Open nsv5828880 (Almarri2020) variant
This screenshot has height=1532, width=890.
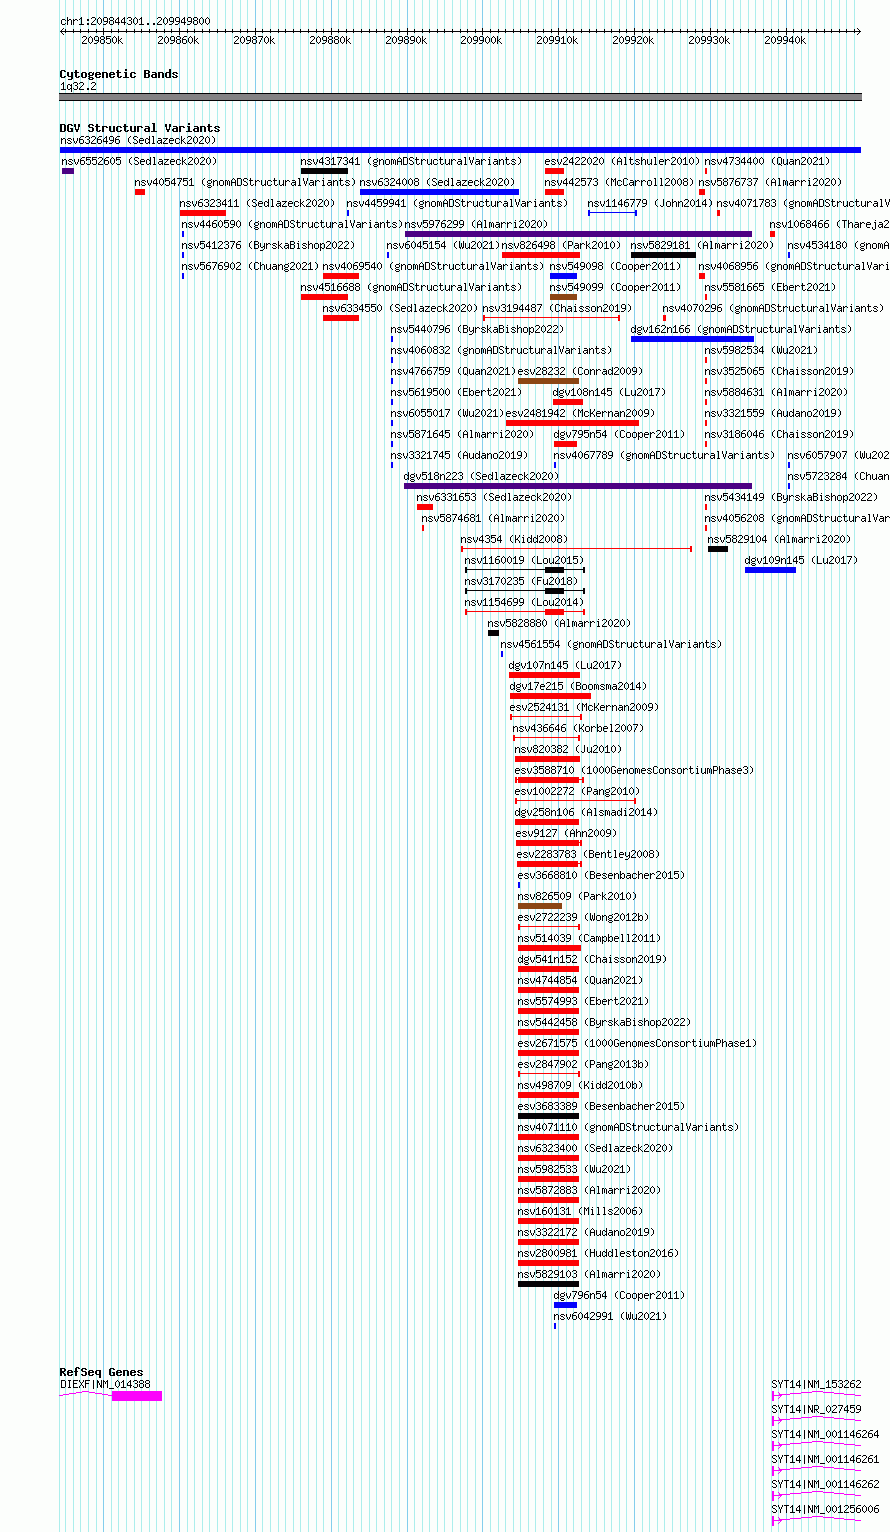click(559, 623)
